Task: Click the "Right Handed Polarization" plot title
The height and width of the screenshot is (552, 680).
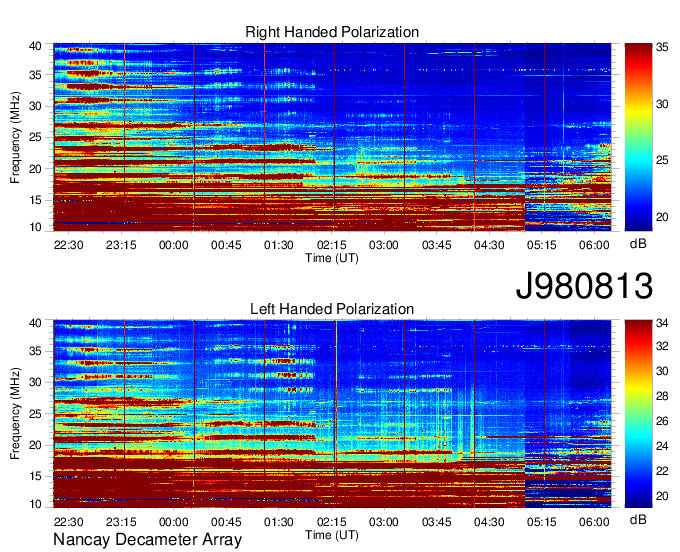Action: [x=332, y=32]
